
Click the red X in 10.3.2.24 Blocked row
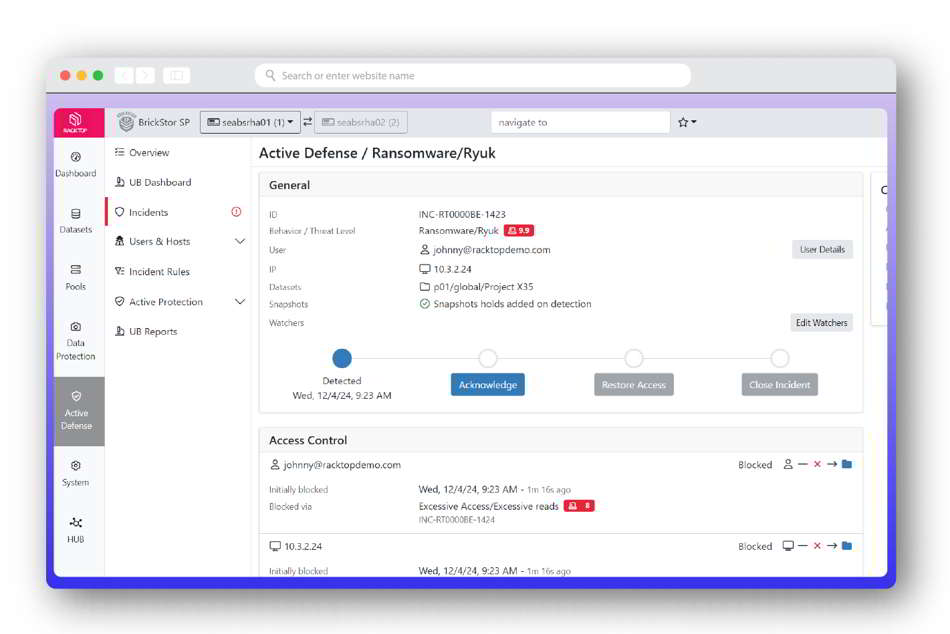pos(817,546)
